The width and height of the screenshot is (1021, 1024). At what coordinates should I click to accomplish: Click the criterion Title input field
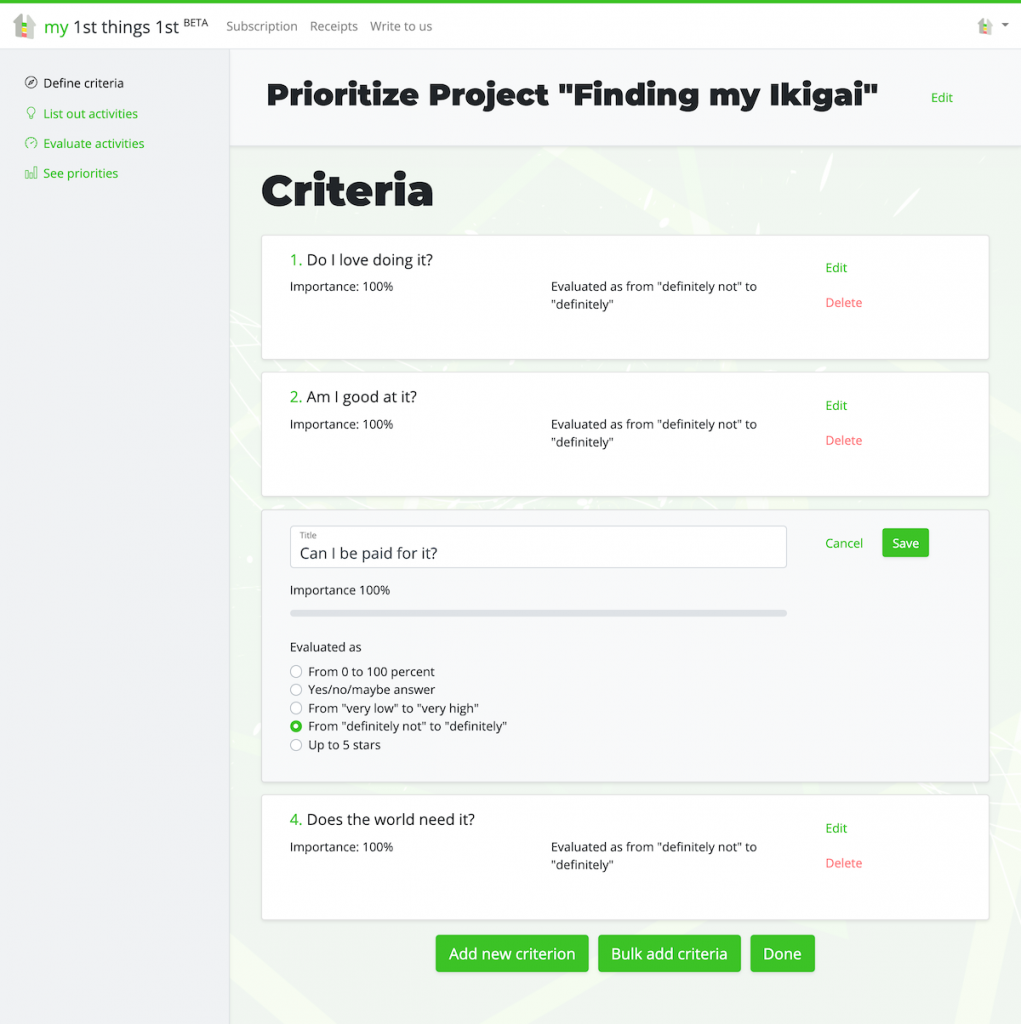tap(538, 552)
